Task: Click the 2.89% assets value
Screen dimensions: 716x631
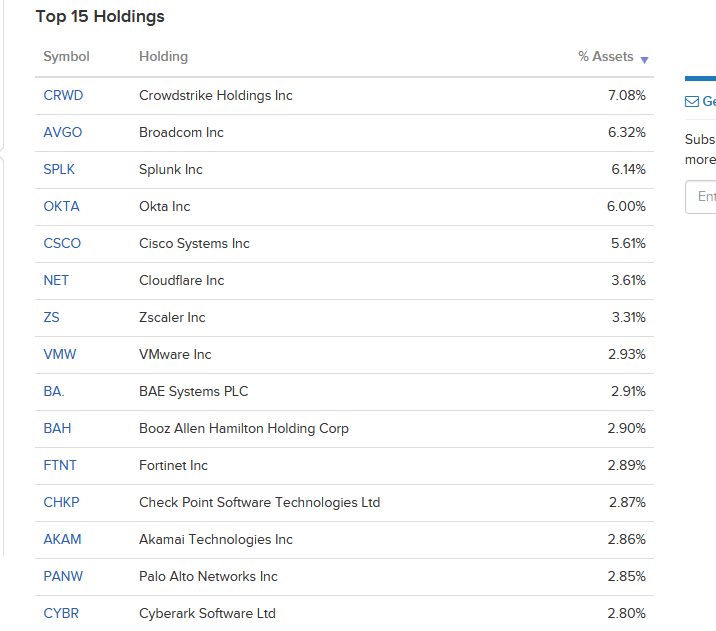Action: click(626, 465)
